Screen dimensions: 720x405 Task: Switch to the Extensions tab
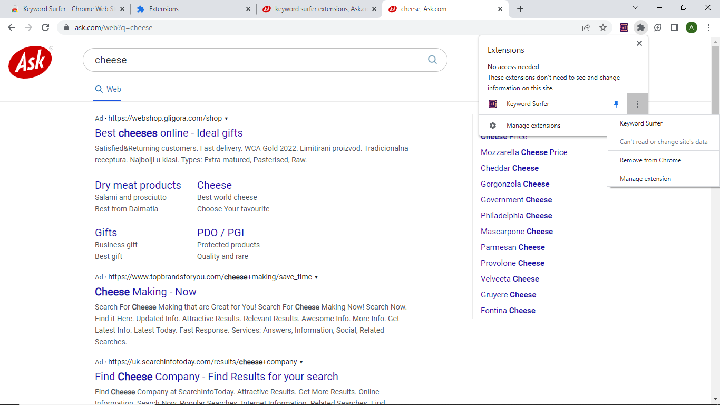pos(193,9)
